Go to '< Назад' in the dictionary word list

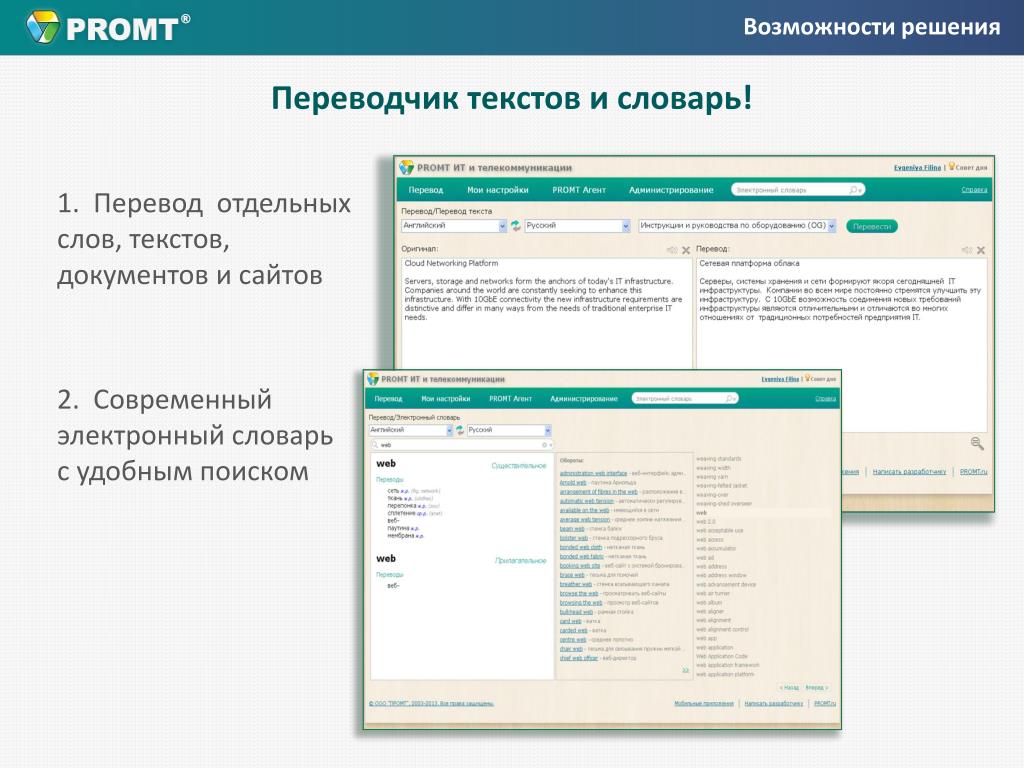(x=789, y=688)
